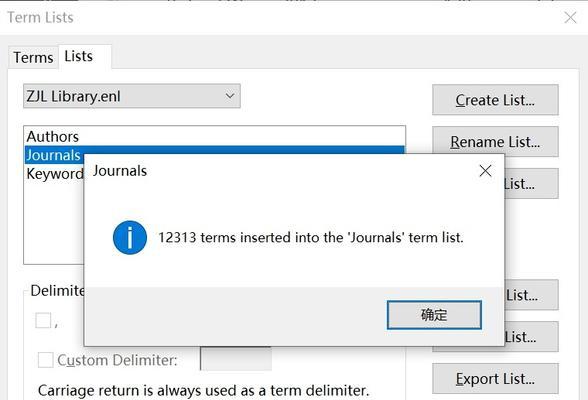Screen dimensions: 588x400
Task: Click the Custom Delimiter text field
Action: point(236,358)
